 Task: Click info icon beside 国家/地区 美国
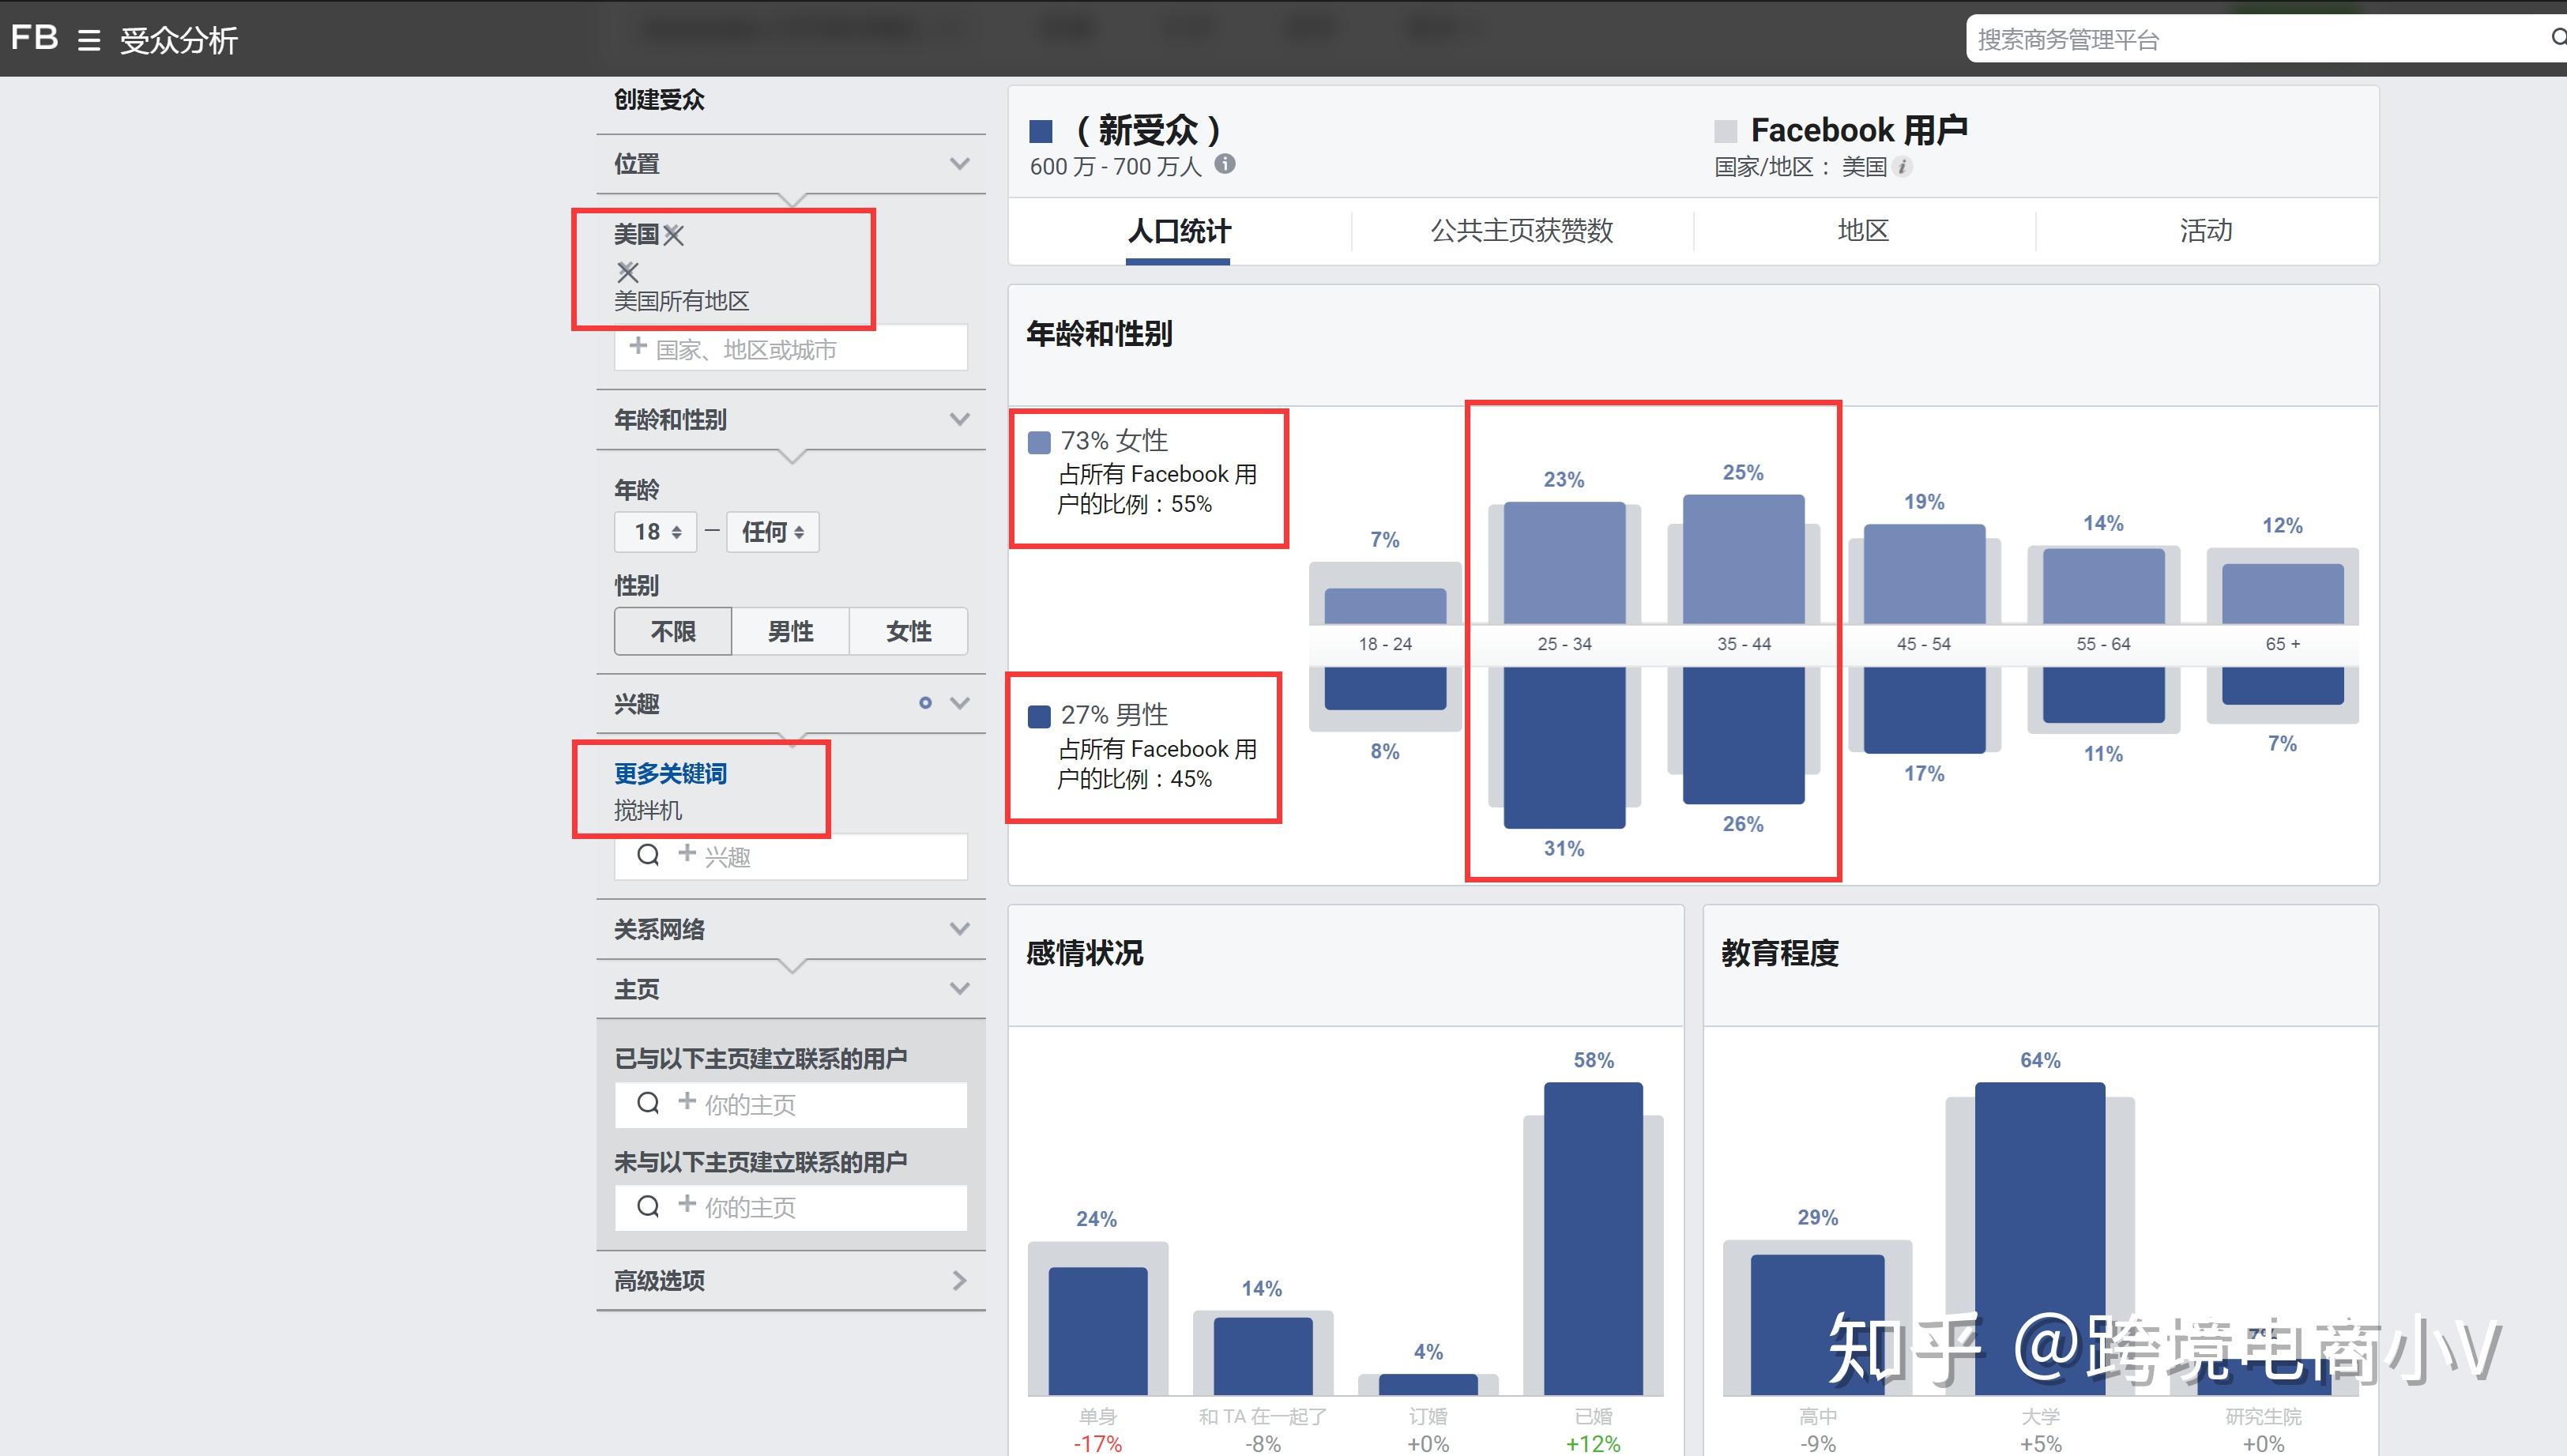pos(1903,167)
